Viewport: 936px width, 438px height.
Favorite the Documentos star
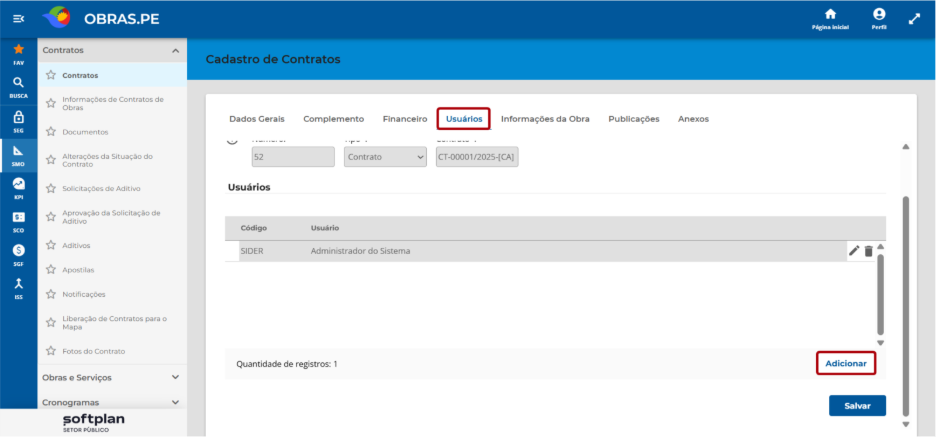point(51,131)
